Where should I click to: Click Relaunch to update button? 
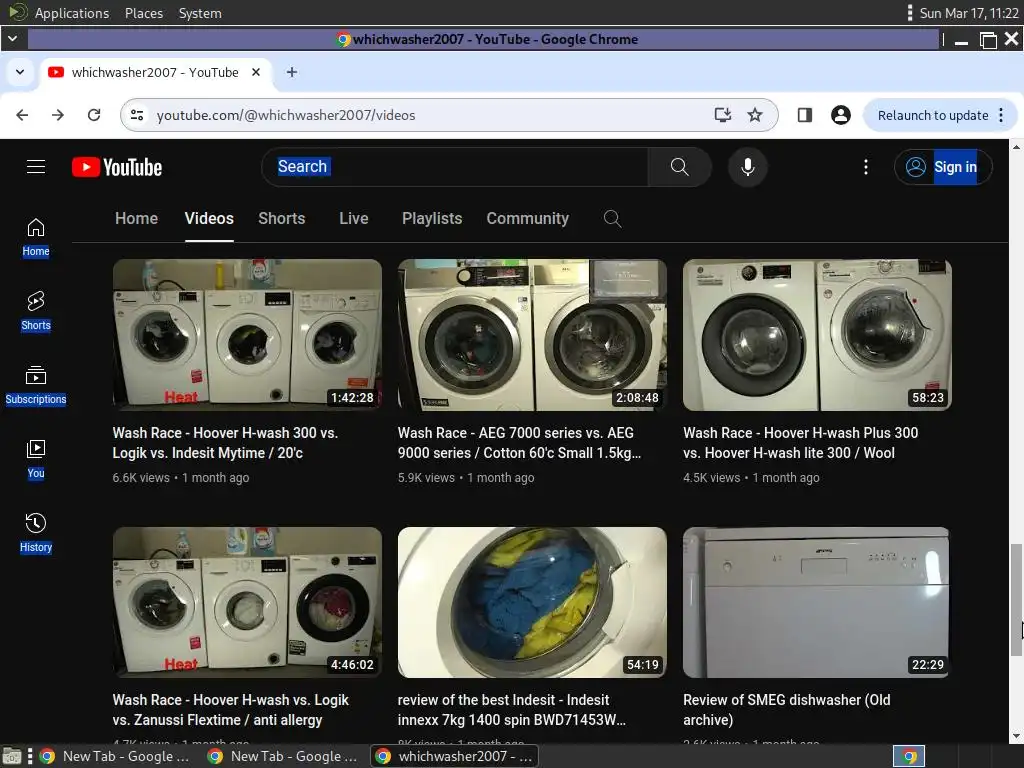click(933, 116)
